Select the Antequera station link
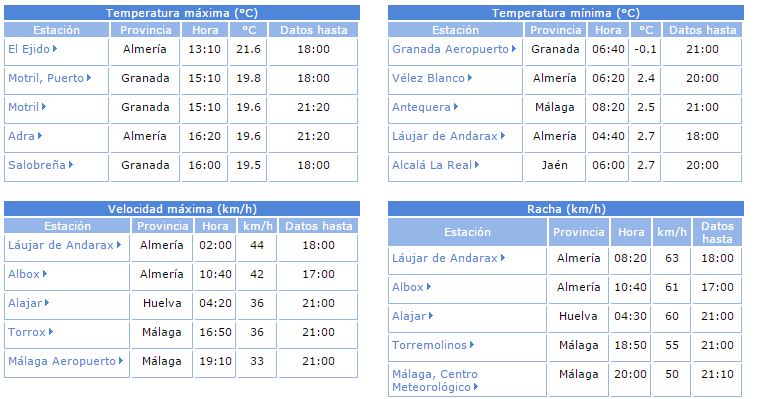 point(421,107)
